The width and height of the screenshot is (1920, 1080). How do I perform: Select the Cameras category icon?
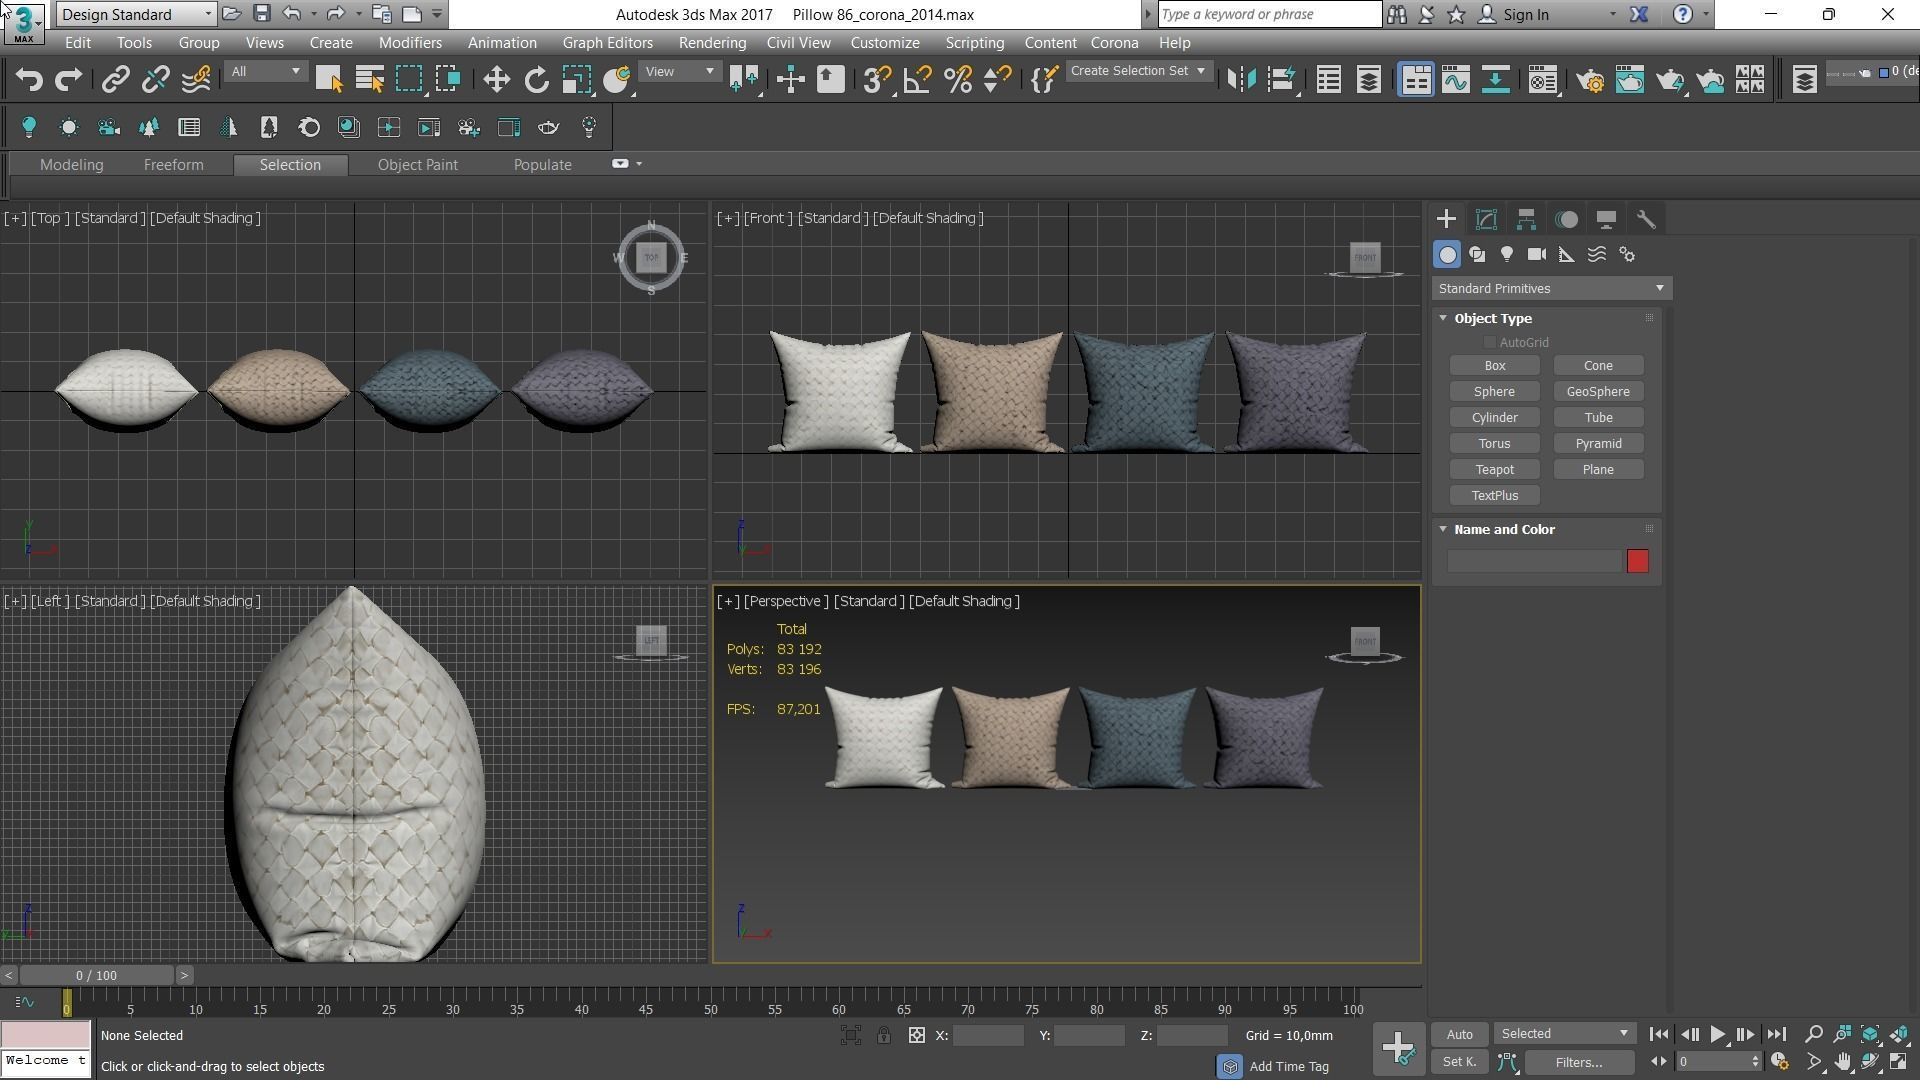point(1537,255)
